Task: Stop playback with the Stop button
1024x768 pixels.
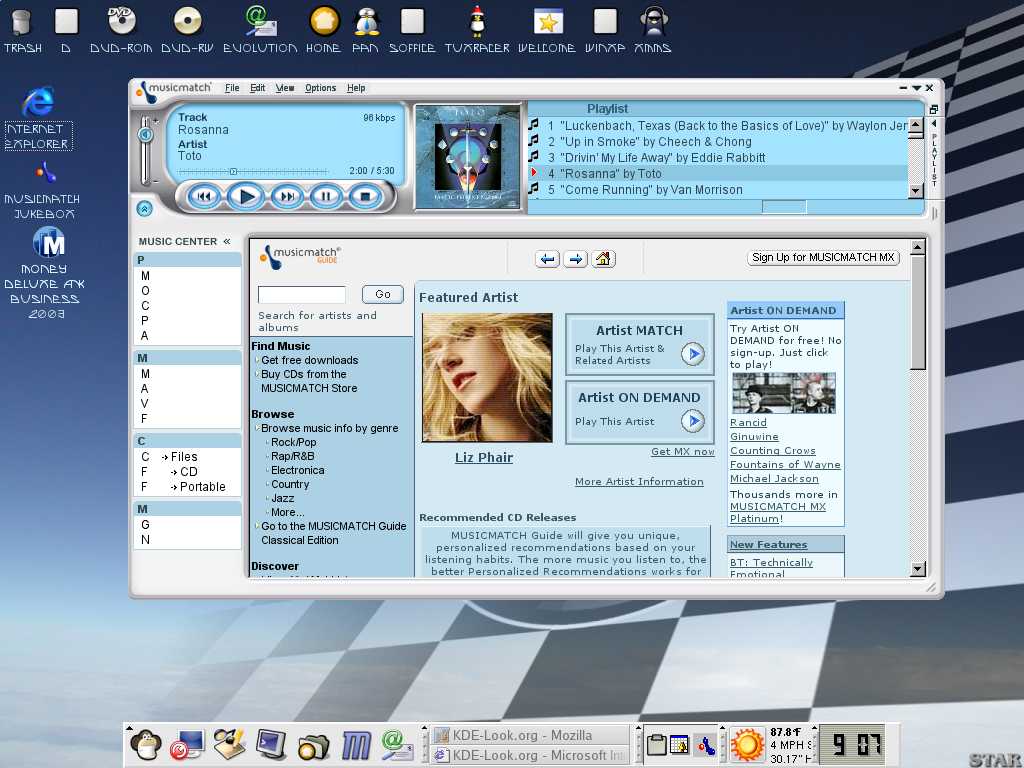Action: (x=365, y=196)
